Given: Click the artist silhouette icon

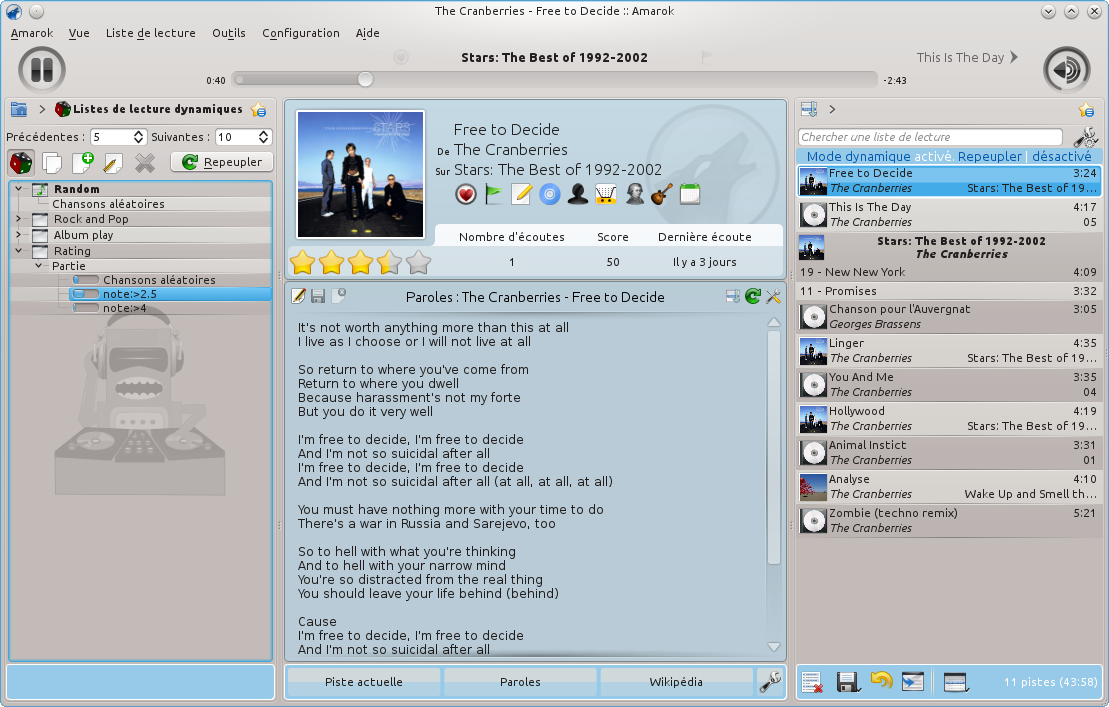Looking at the screenshot, I should coord(578,194).
